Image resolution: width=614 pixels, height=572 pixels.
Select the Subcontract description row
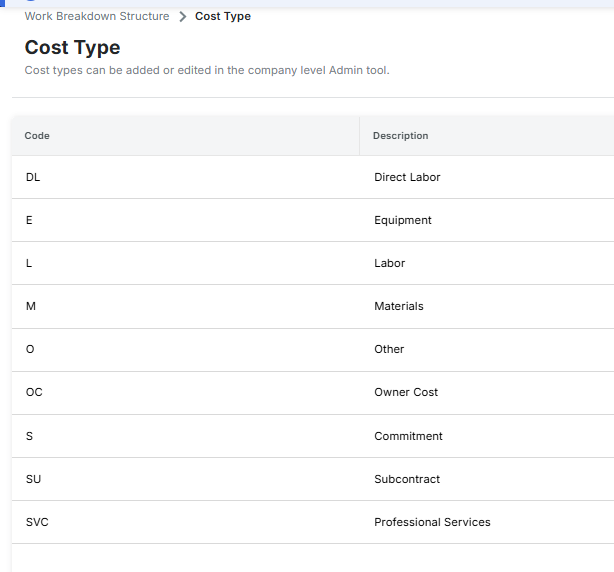(x=407, y=479)
